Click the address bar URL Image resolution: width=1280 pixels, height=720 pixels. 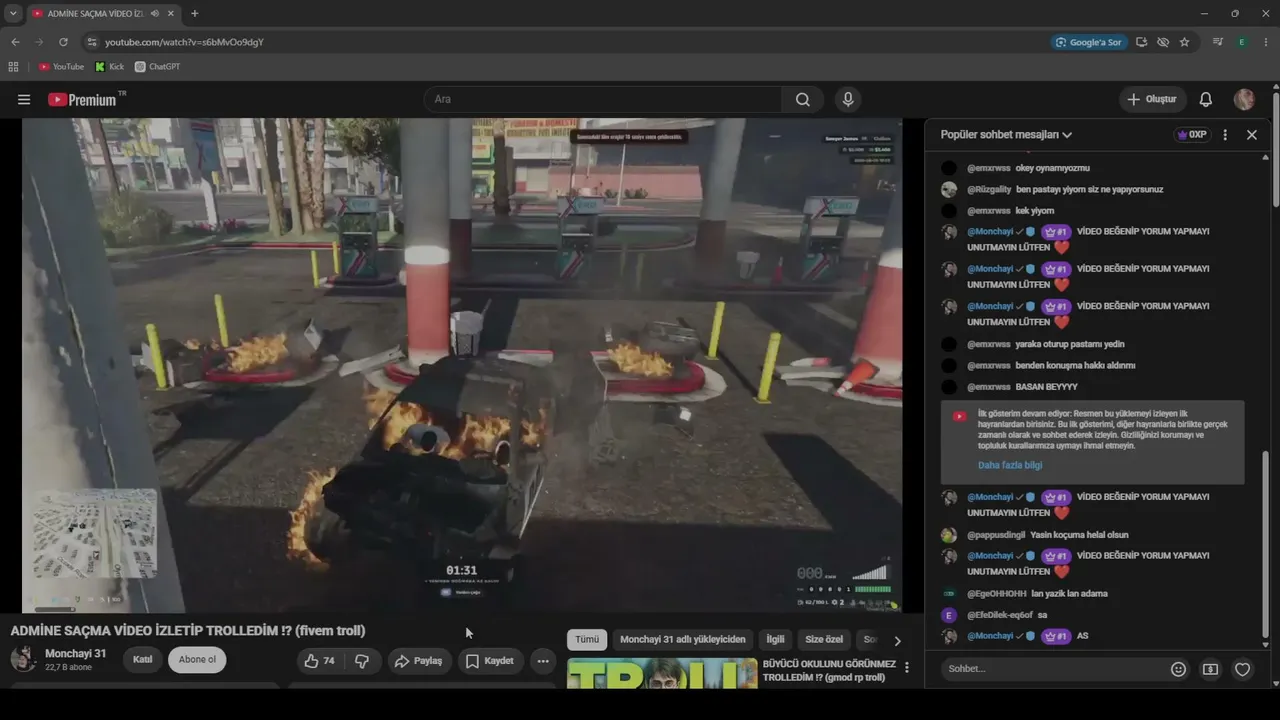pyautogui.click(x=184, y=42)
